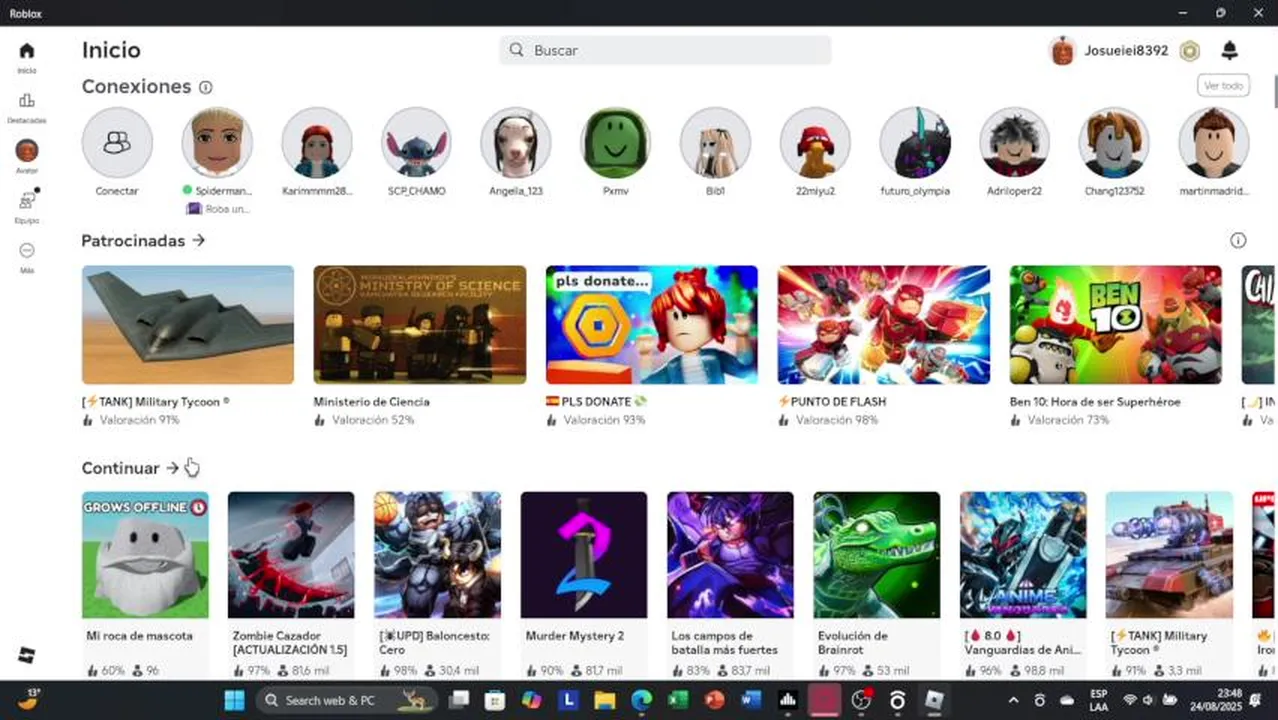Open the Equipo party sidebar icon
Screen dimensions: 1278x720
coord(27,200)
